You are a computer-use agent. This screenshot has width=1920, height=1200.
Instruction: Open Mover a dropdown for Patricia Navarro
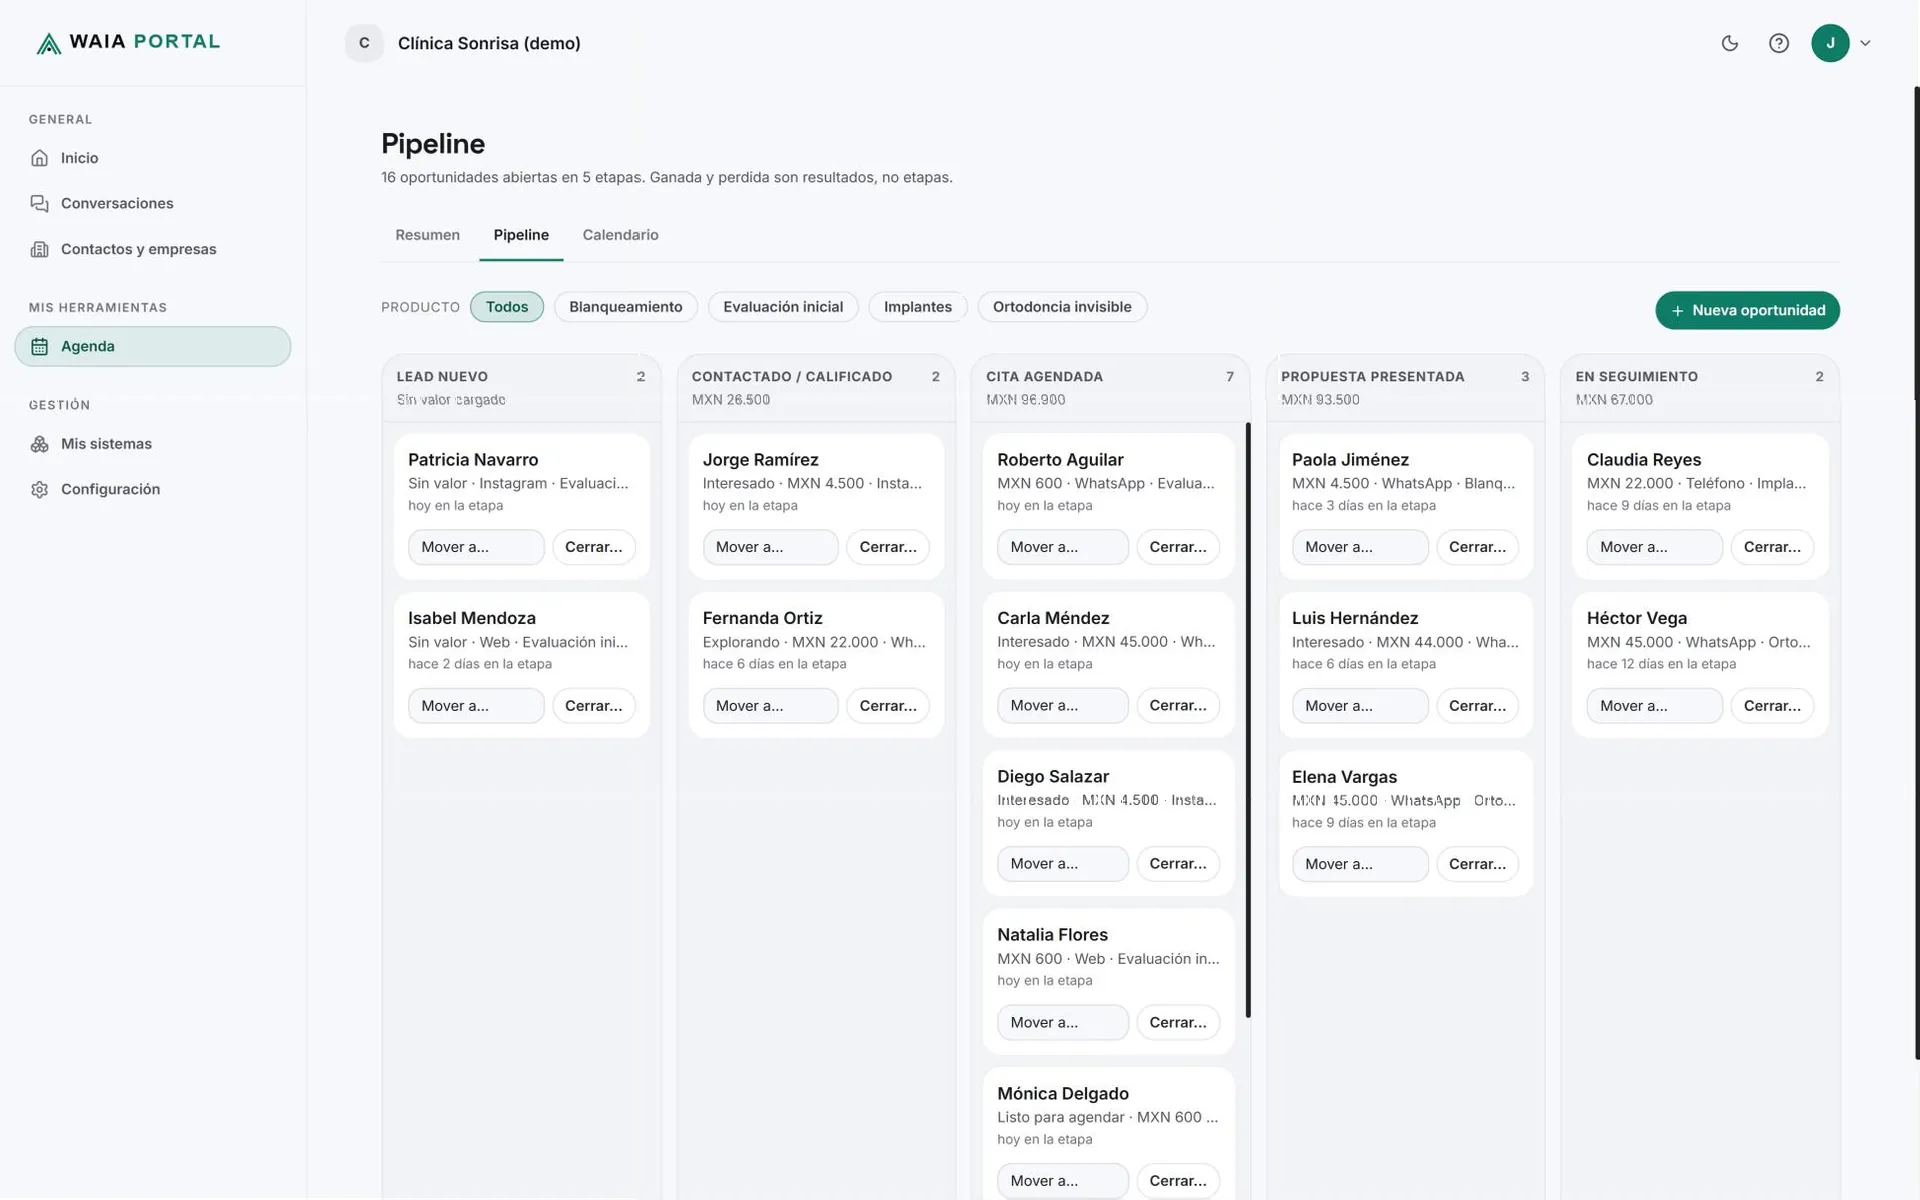476,547
